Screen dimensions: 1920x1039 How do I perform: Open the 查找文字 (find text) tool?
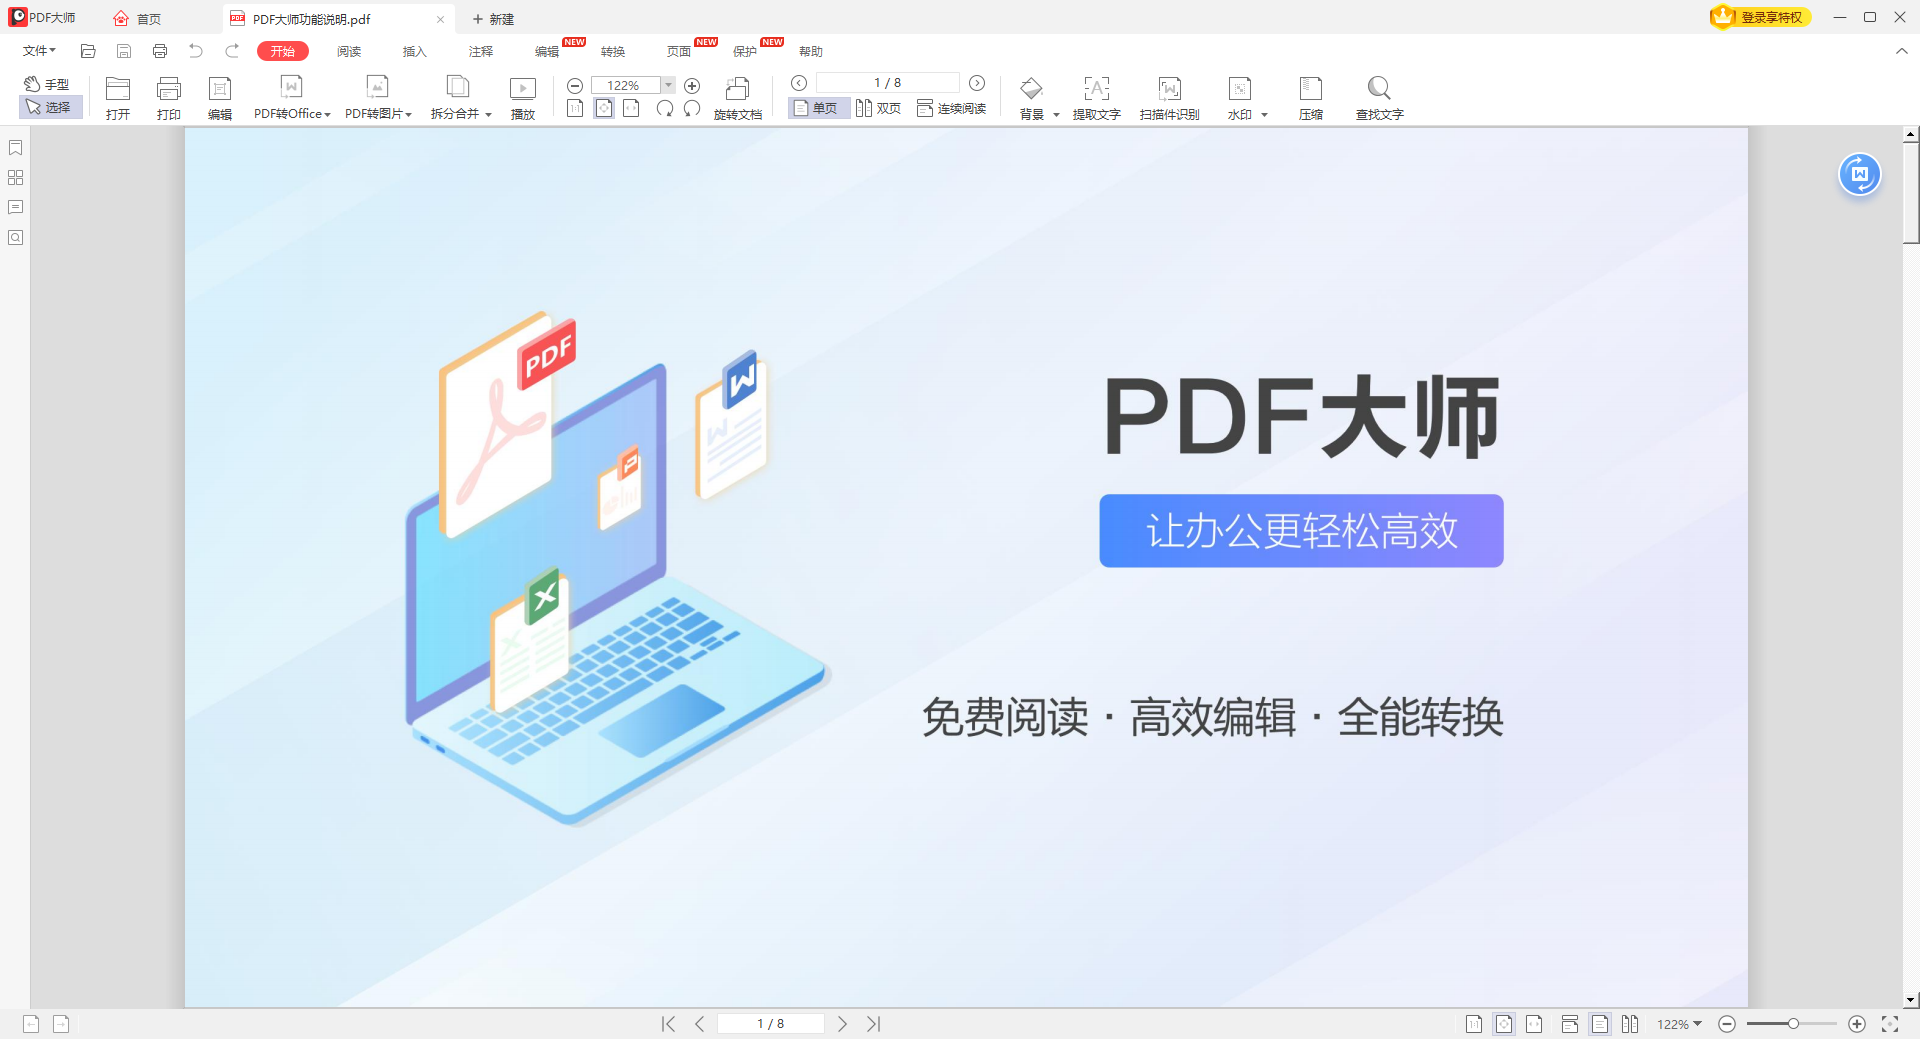click(x=1379, y=97)
